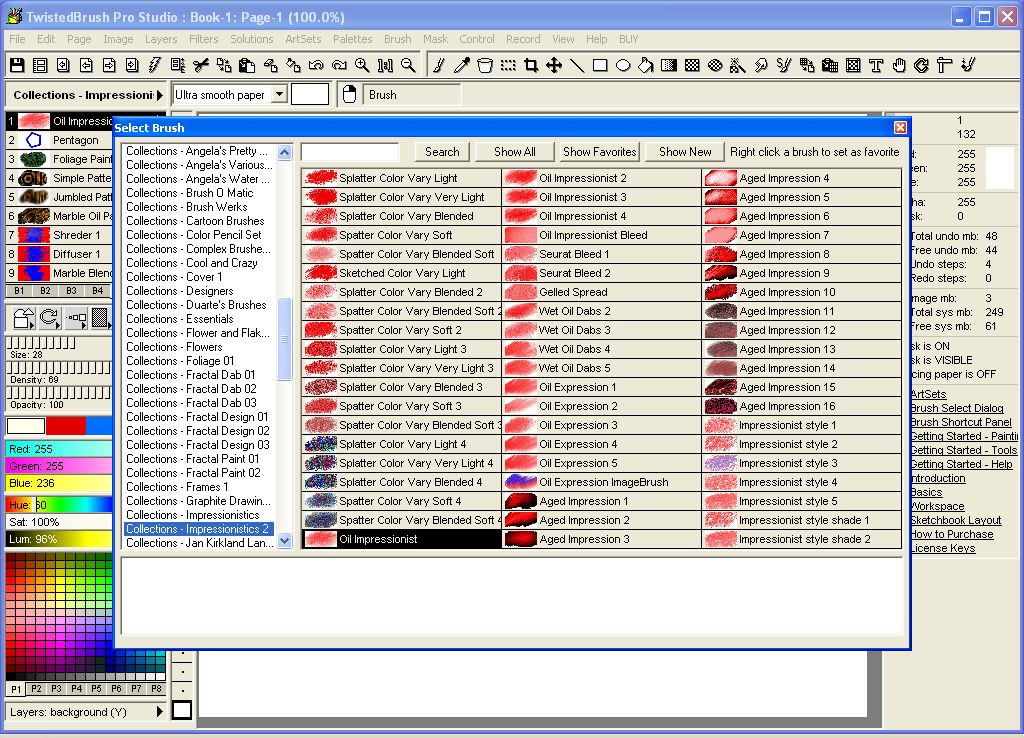Select the Line tool
This screenshot has width=1024, height=738.
577,65
